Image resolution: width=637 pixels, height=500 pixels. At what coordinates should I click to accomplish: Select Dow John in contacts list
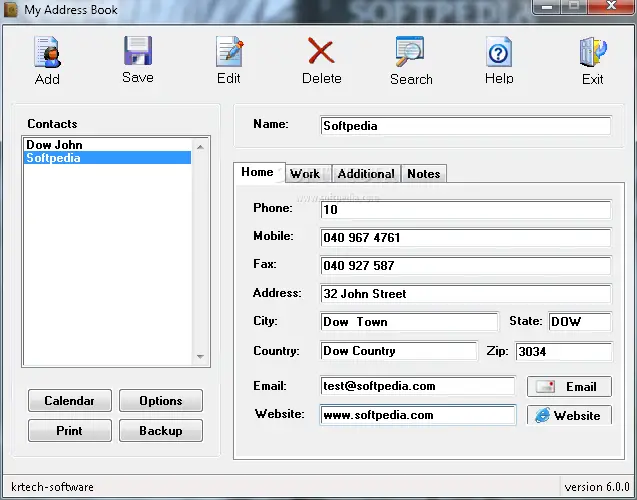click(107, 145)
